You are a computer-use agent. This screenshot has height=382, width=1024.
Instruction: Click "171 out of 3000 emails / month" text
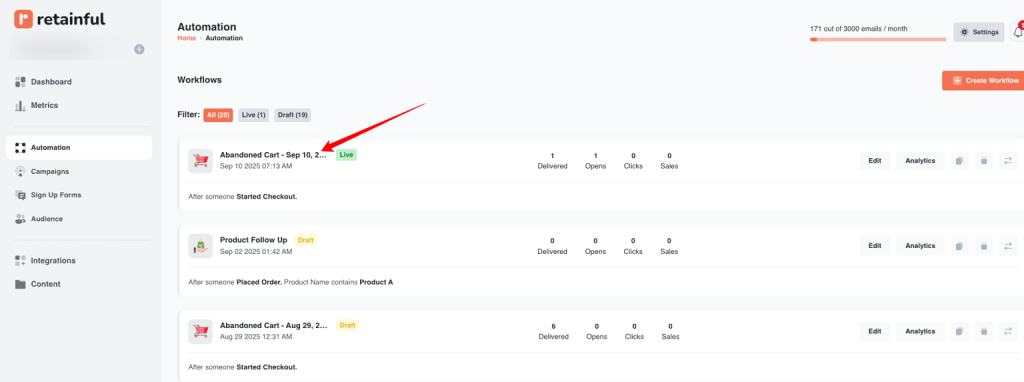tap(858, 29)
